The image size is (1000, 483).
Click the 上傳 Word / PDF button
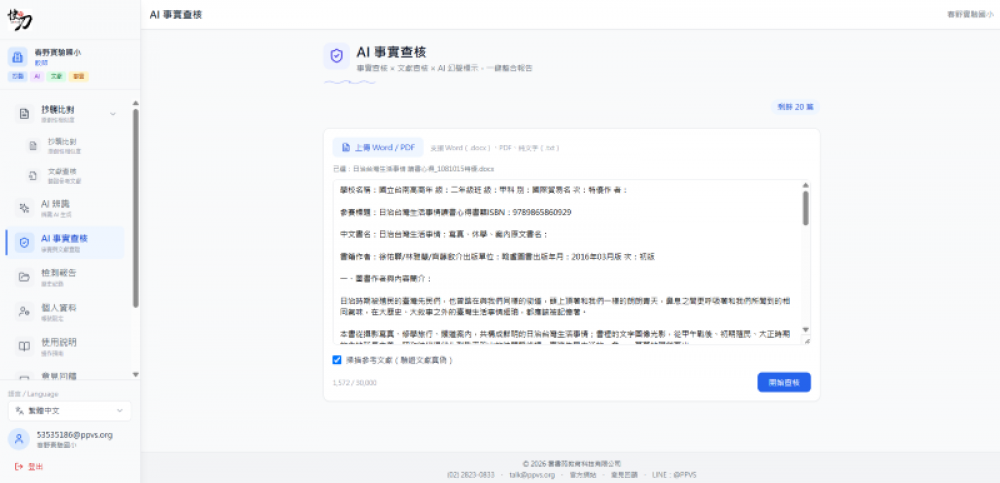tap(378, 147)
